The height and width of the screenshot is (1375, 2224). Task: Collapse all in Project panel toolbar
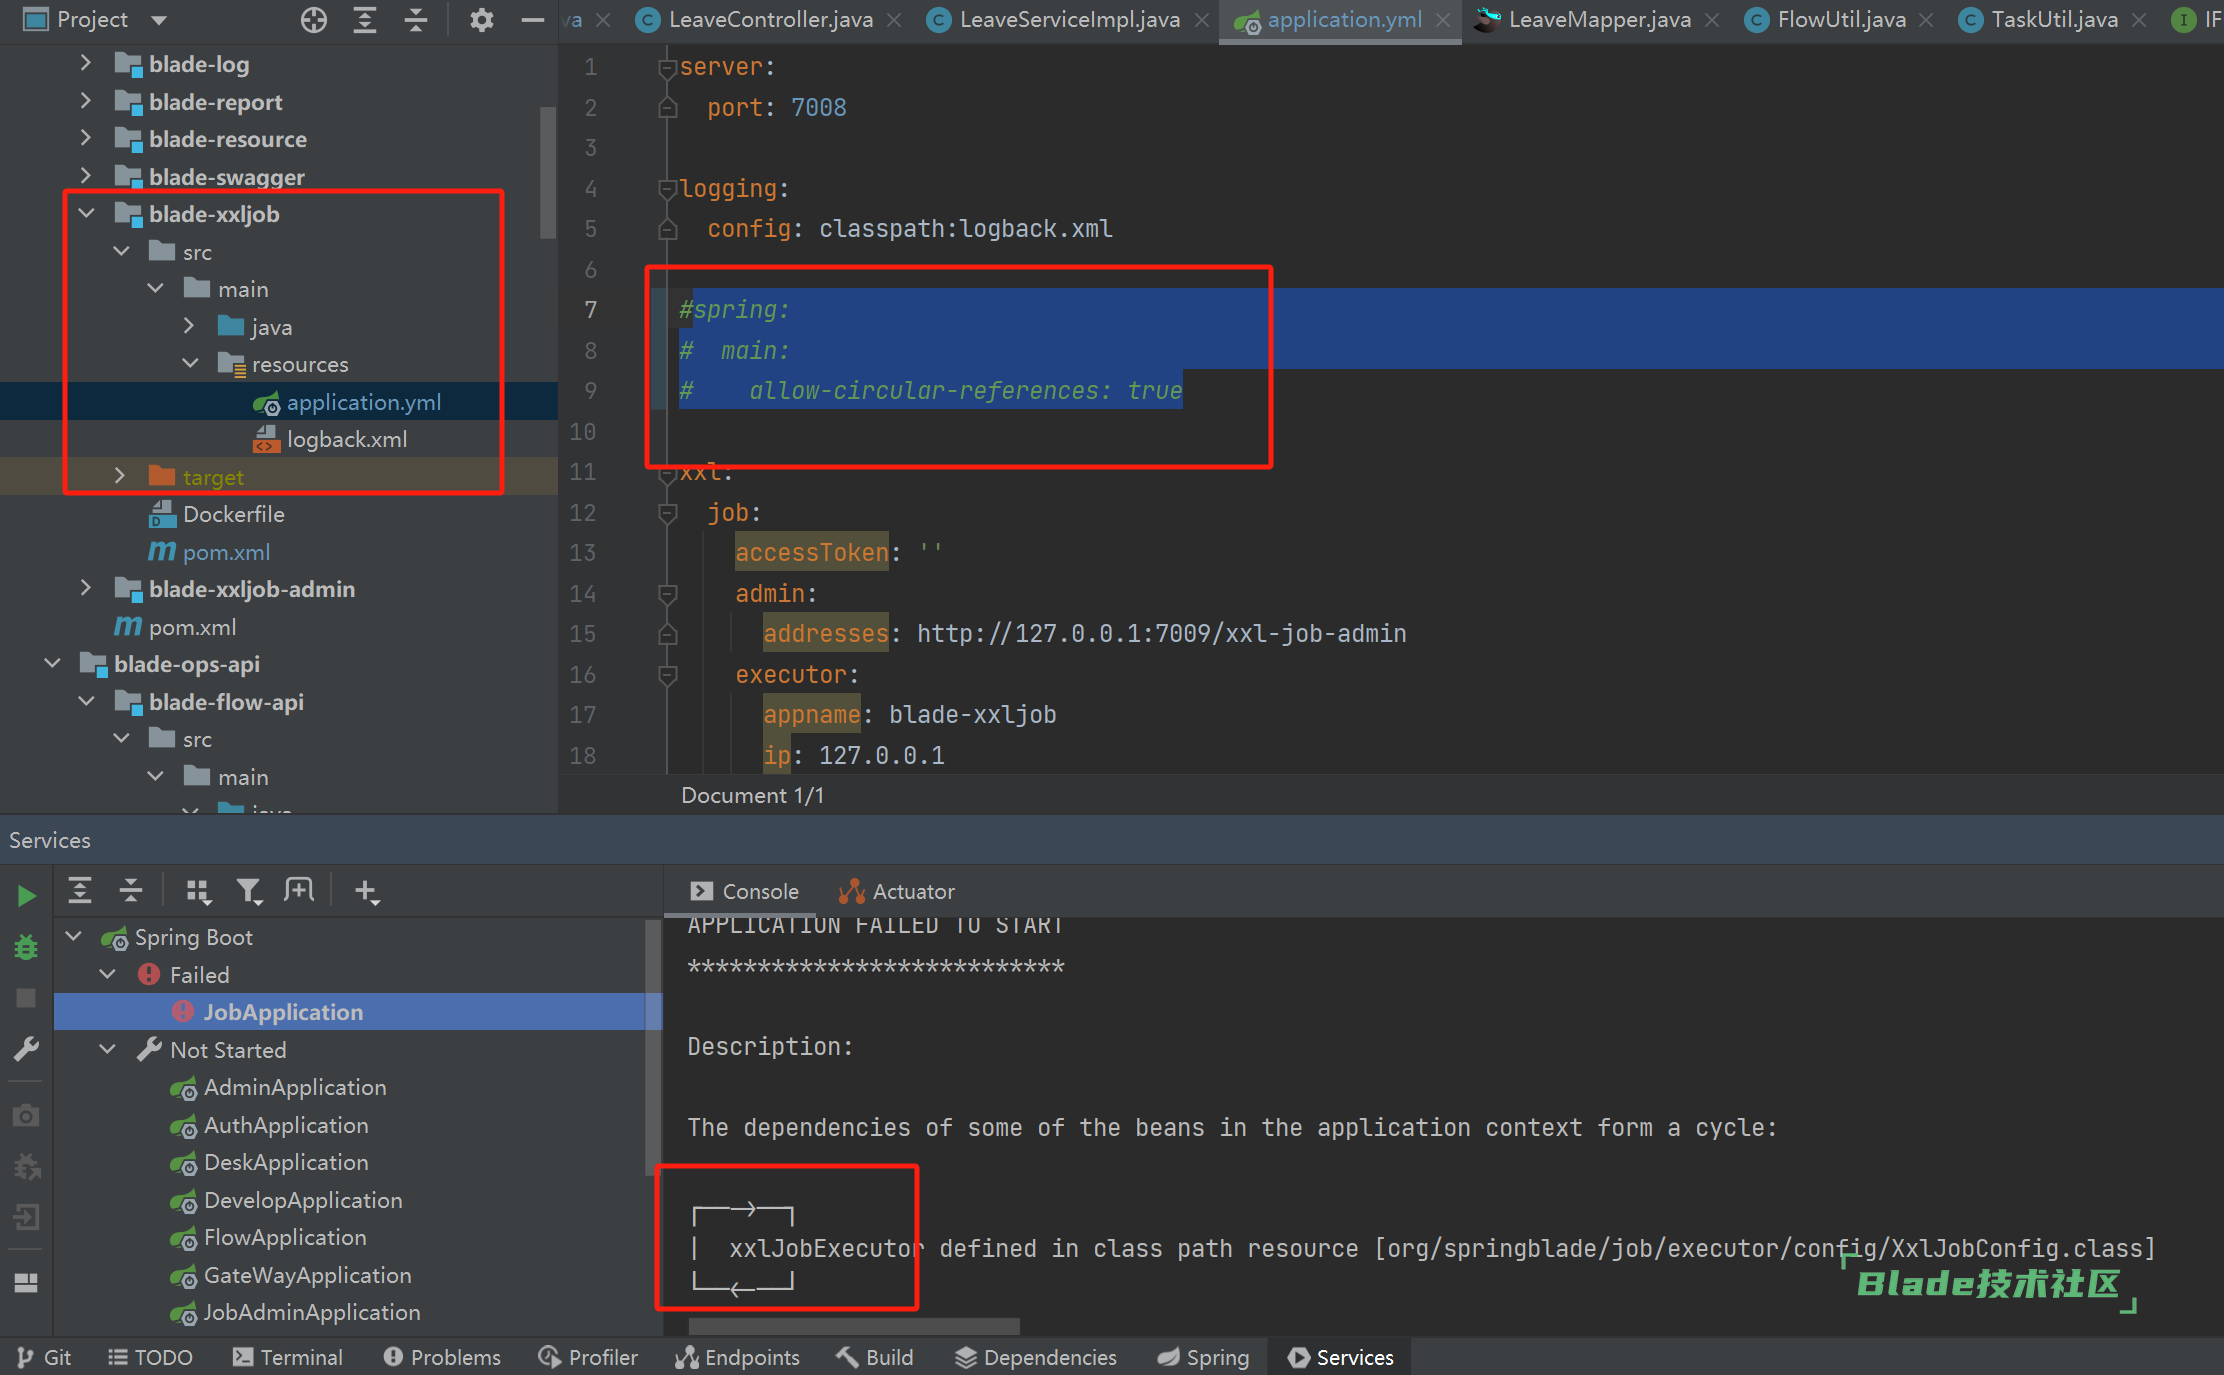click(416, 20)
